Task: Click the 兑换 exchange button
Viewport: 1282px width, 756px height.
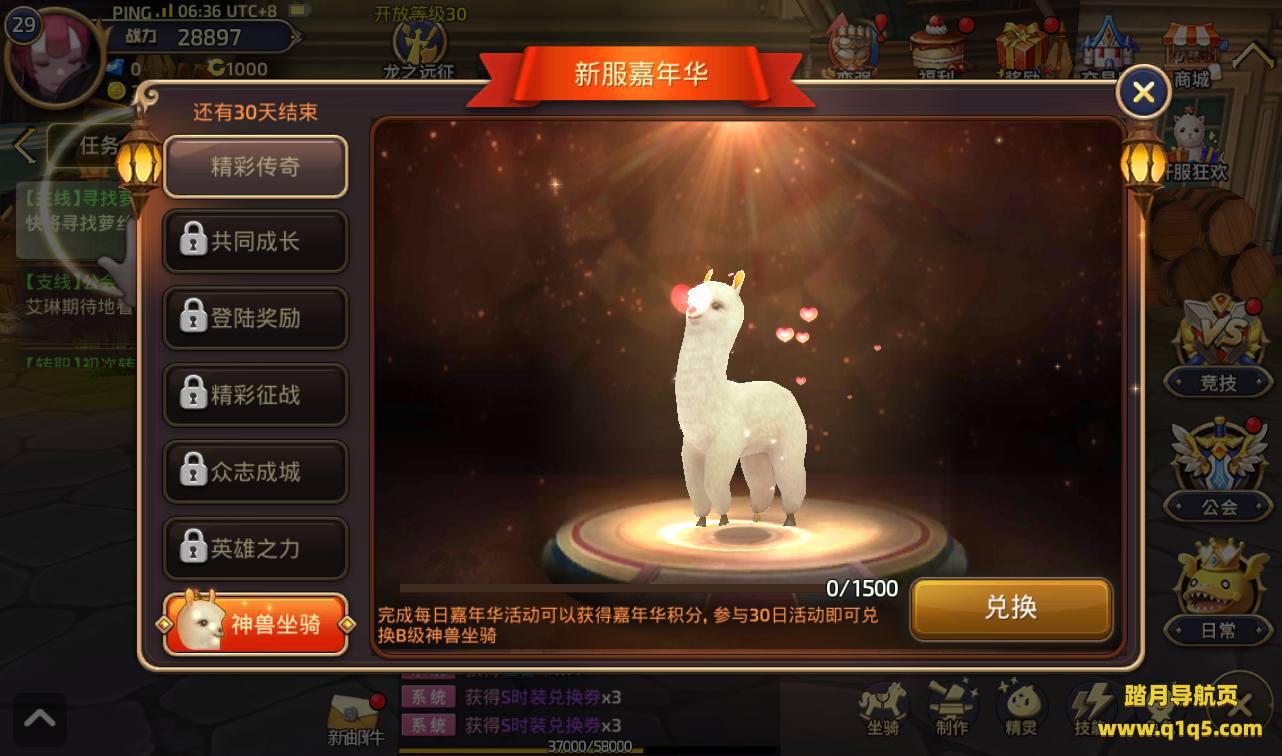Action: click(1011, 608)
